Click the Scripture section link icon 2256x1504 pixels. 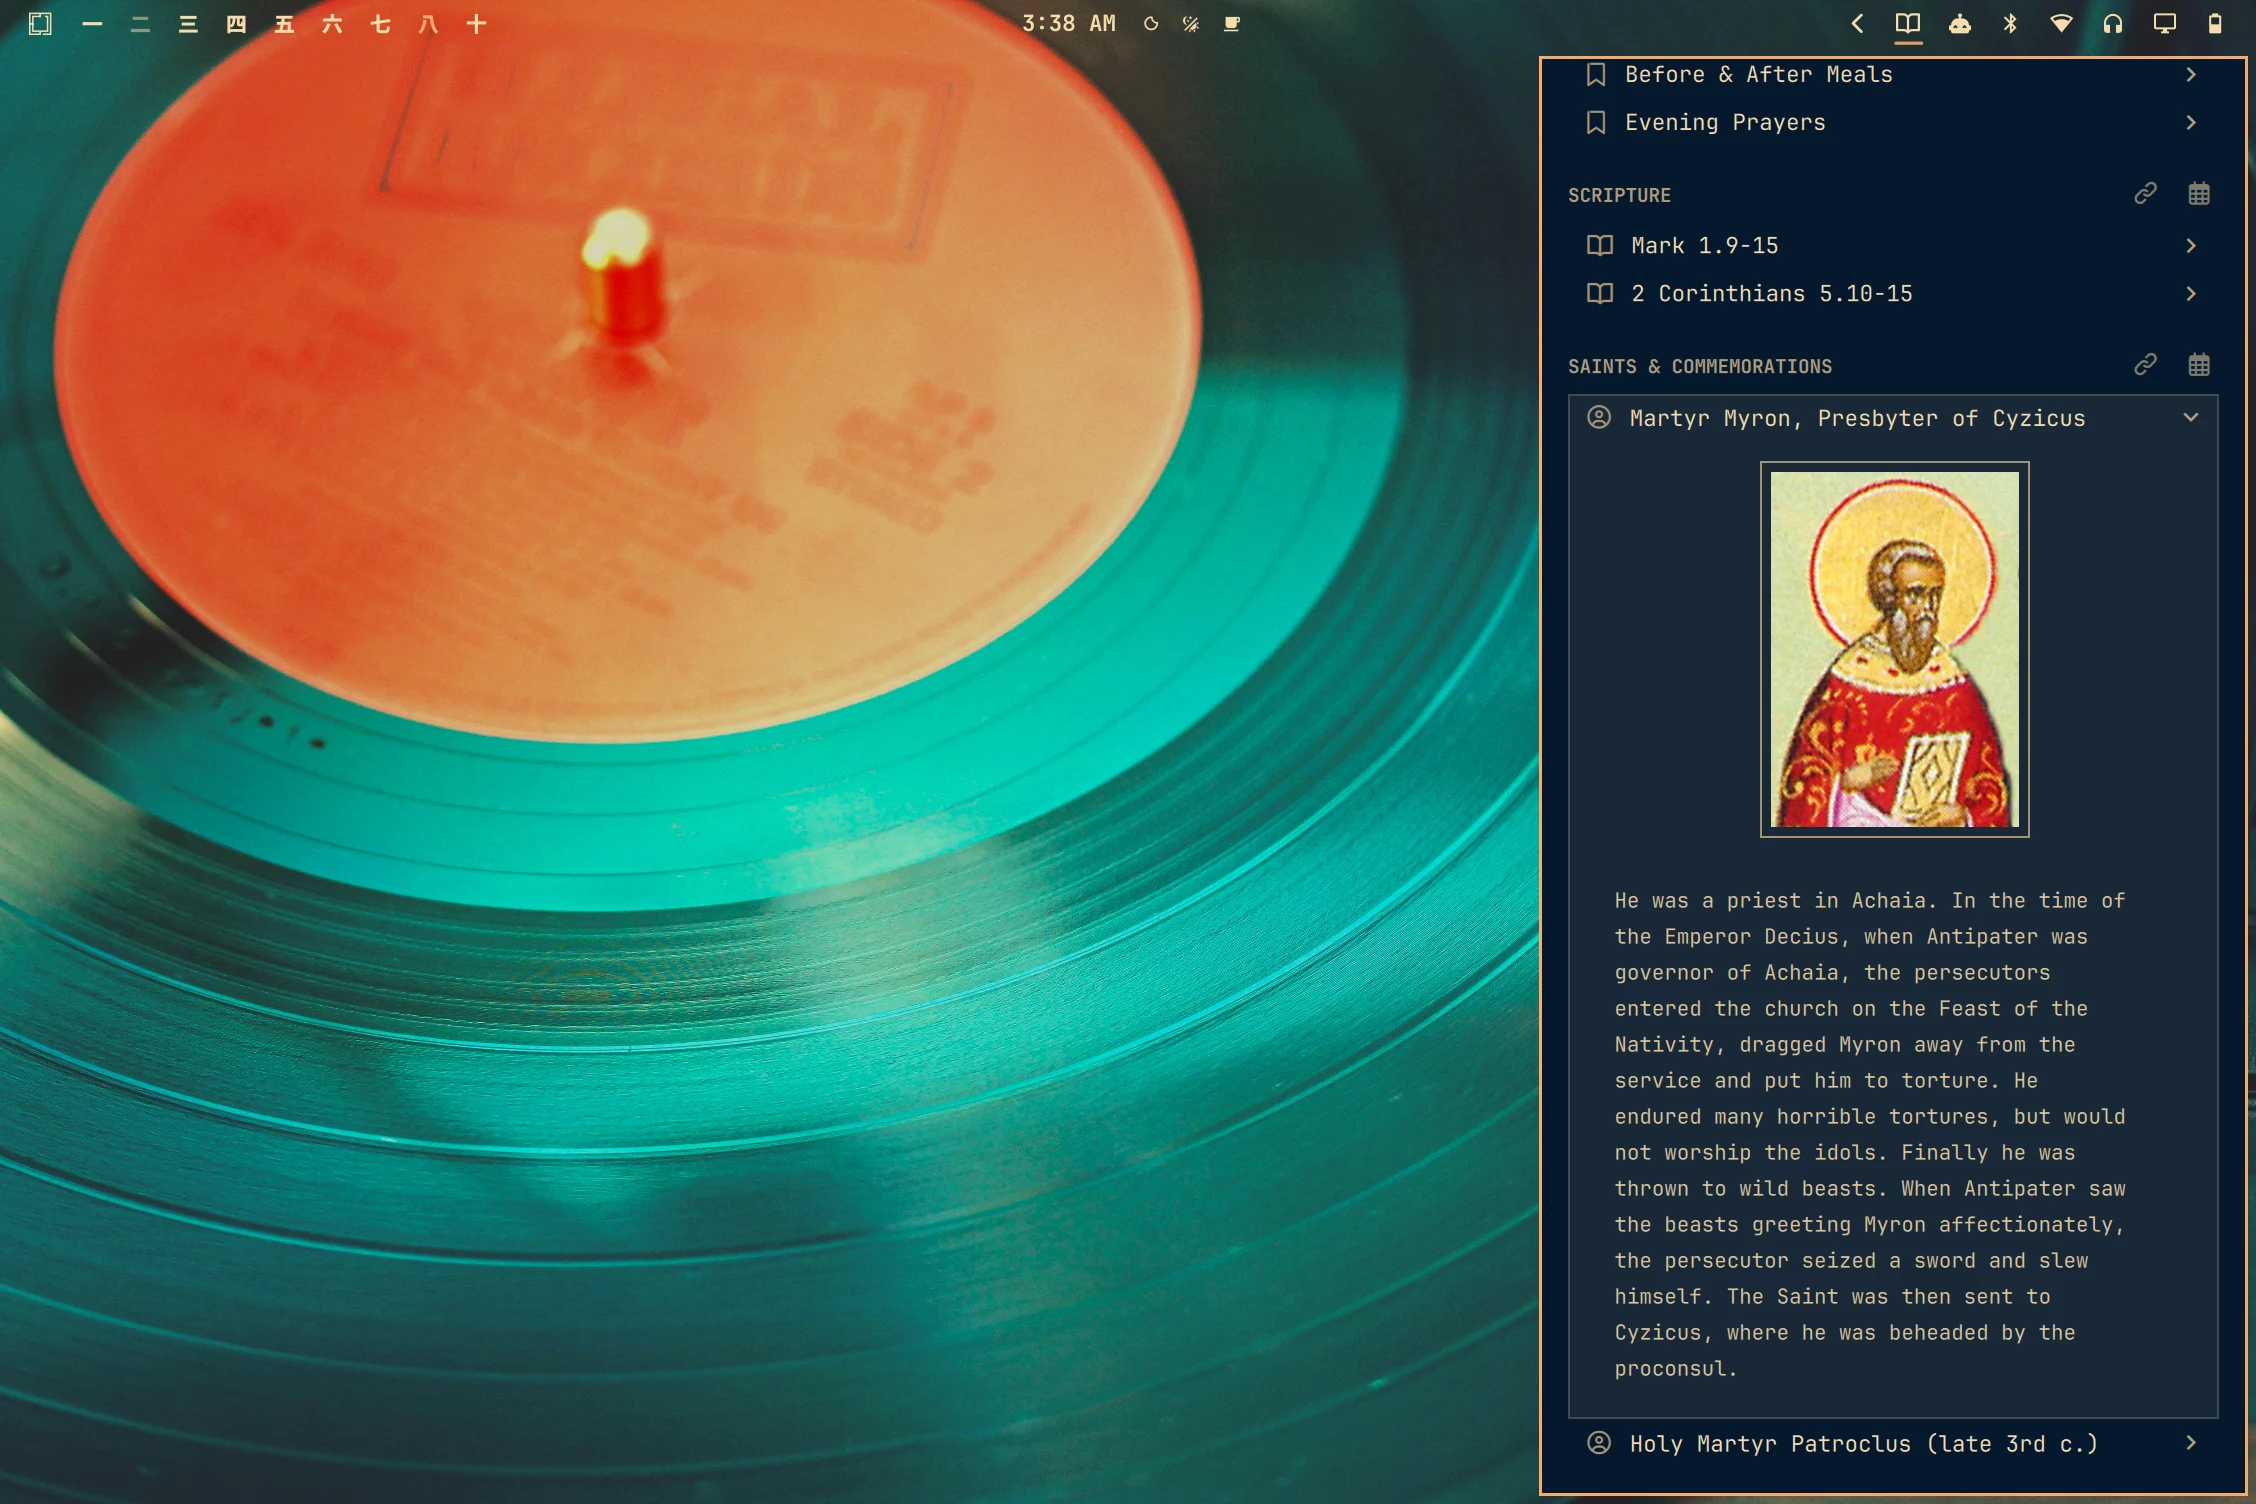tap(2145, 193)
